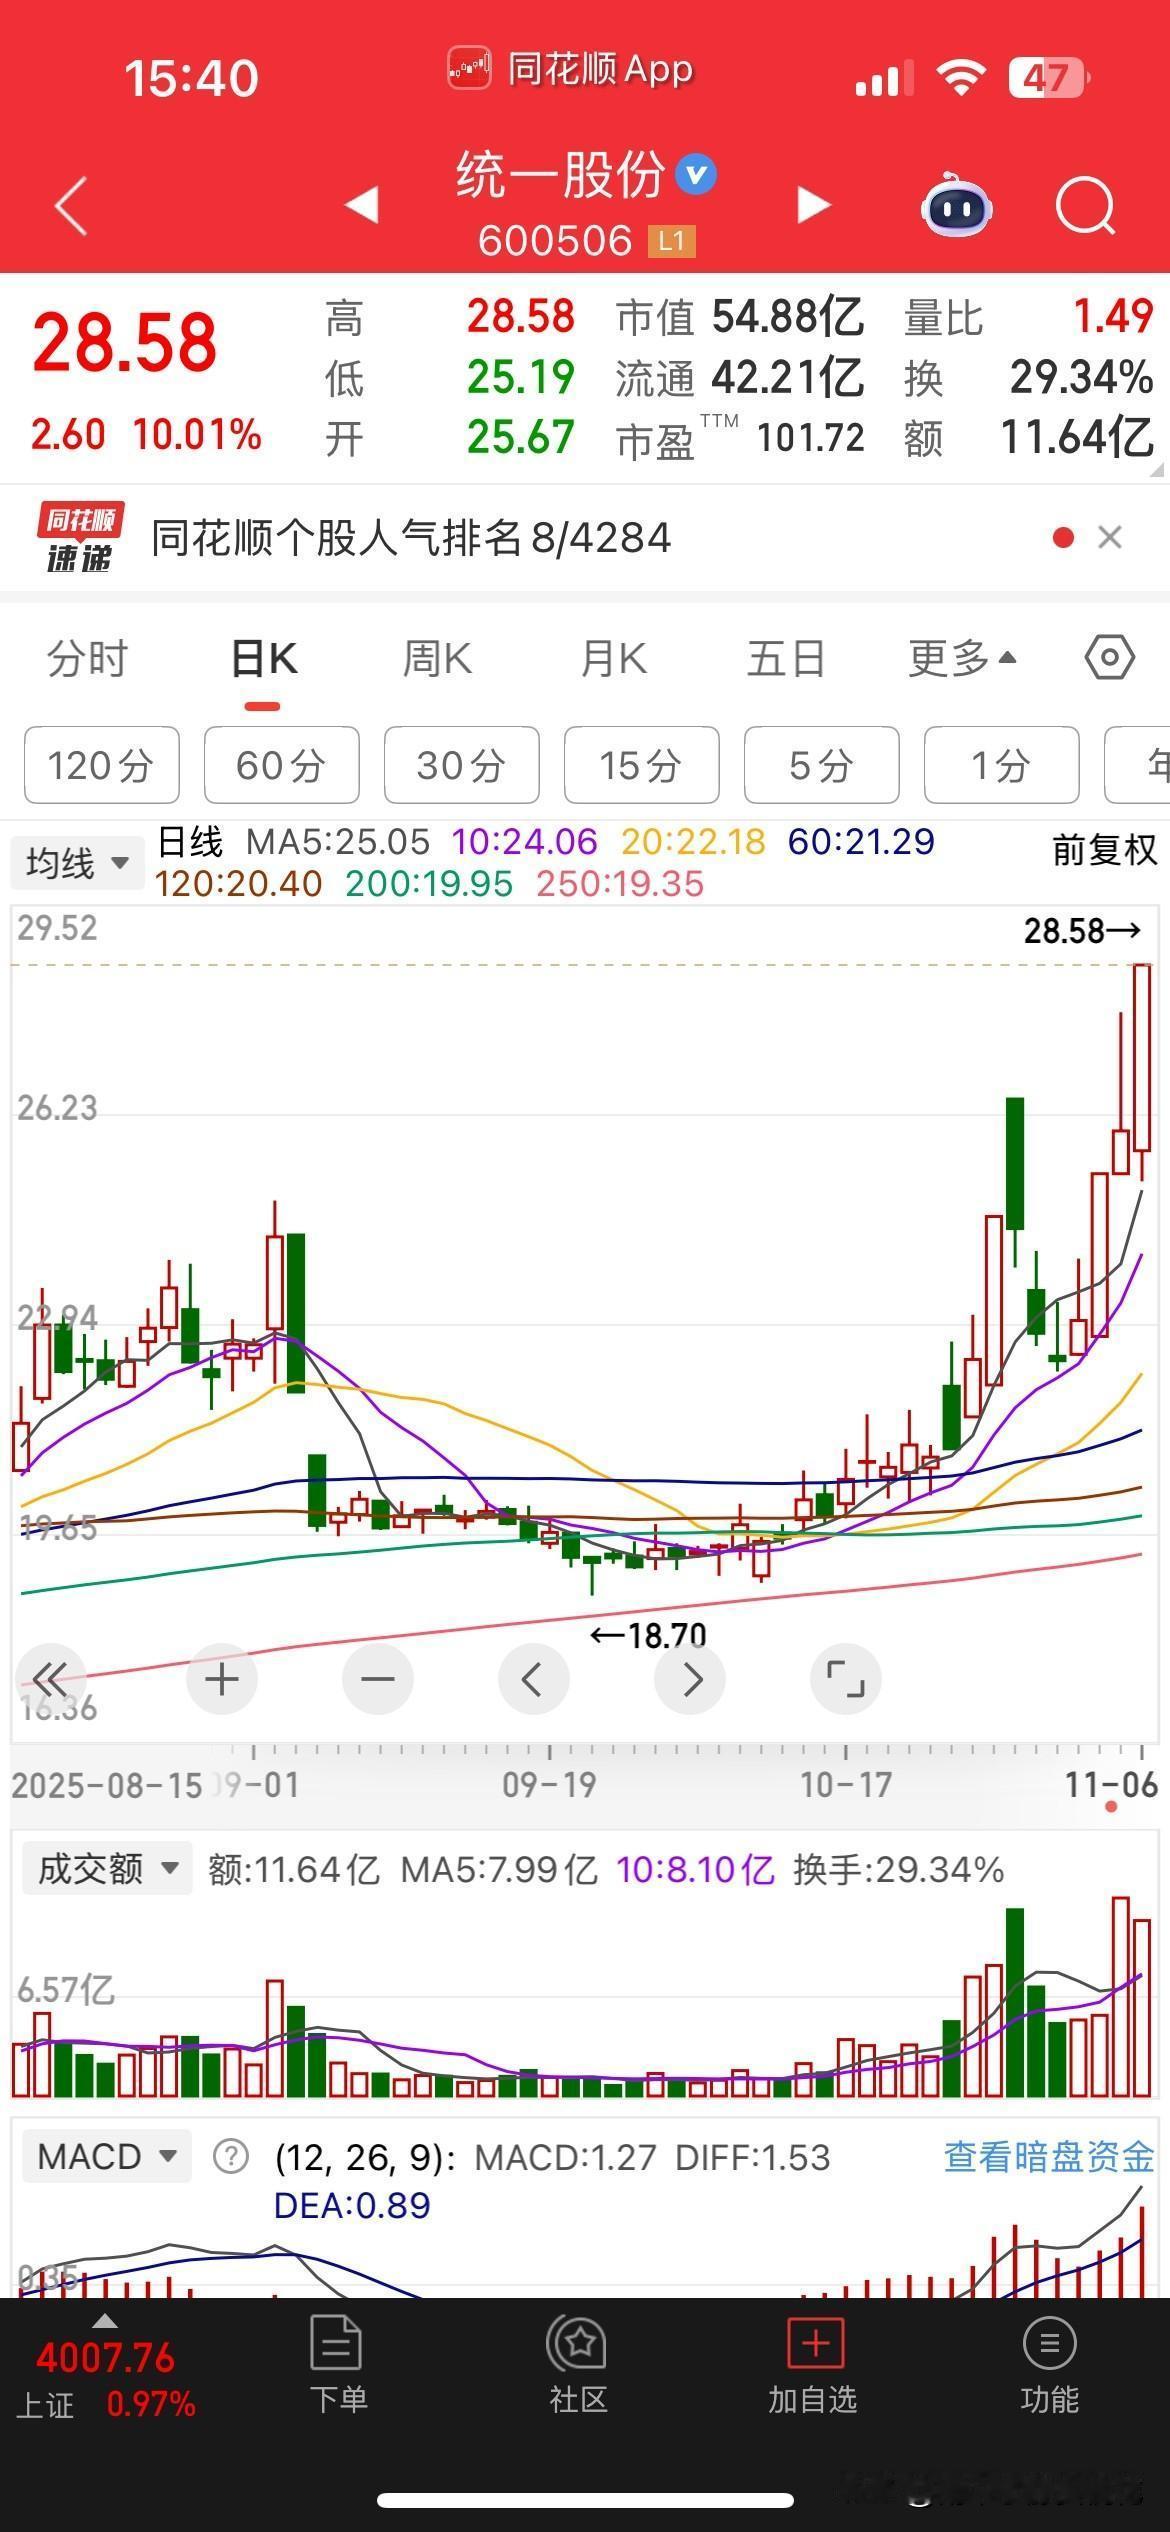Open the search magnifier icon
The width and height of the screenshot is (1170, 2532).
point(1086,206)
